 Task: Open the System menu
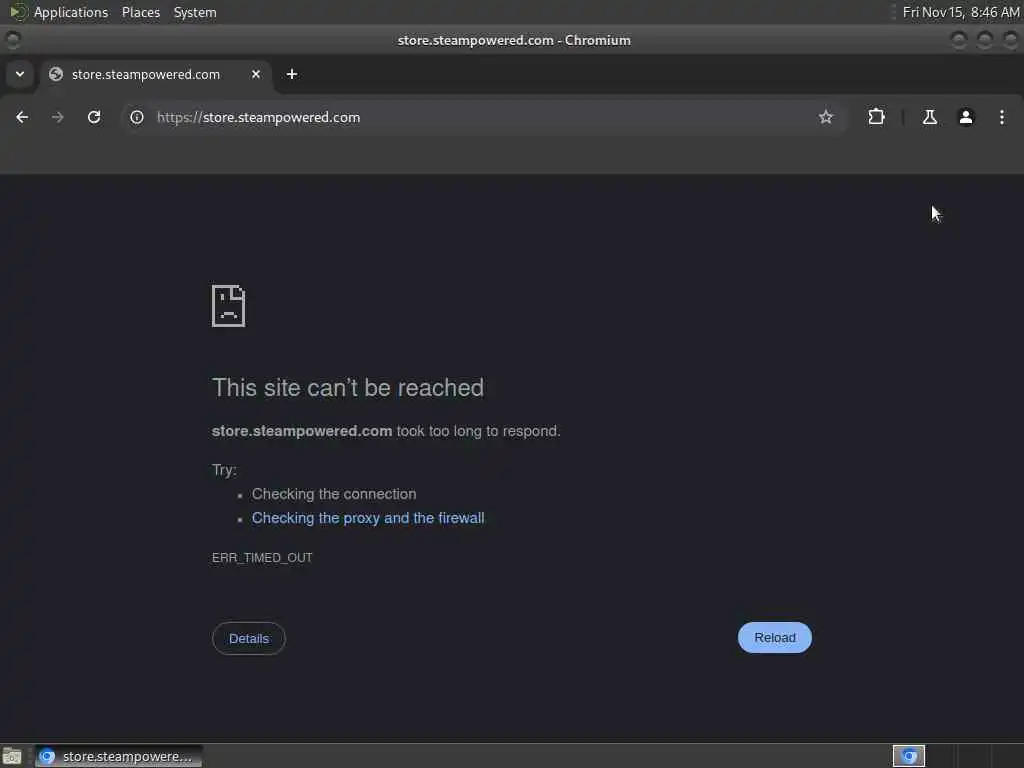tap(195, 12)
